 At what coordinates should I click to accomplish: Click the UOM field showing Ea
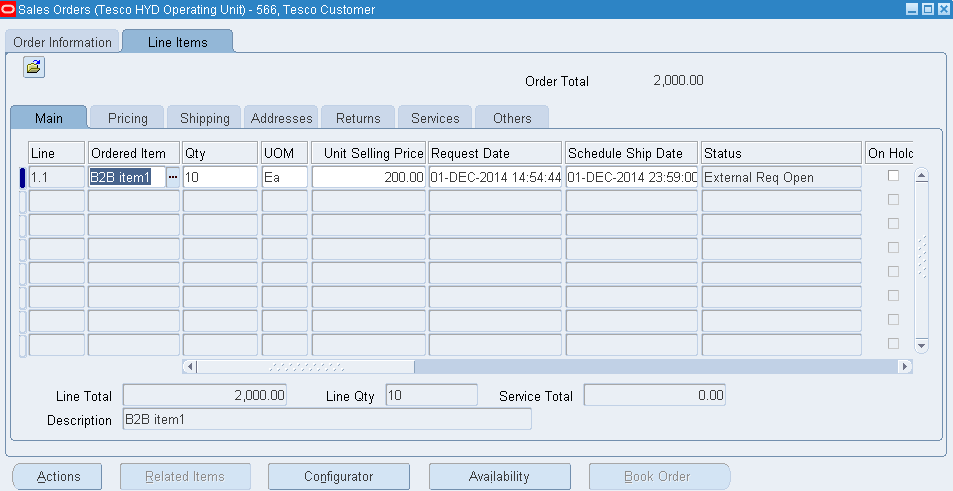pyautogui.click(x=284, y=177)
